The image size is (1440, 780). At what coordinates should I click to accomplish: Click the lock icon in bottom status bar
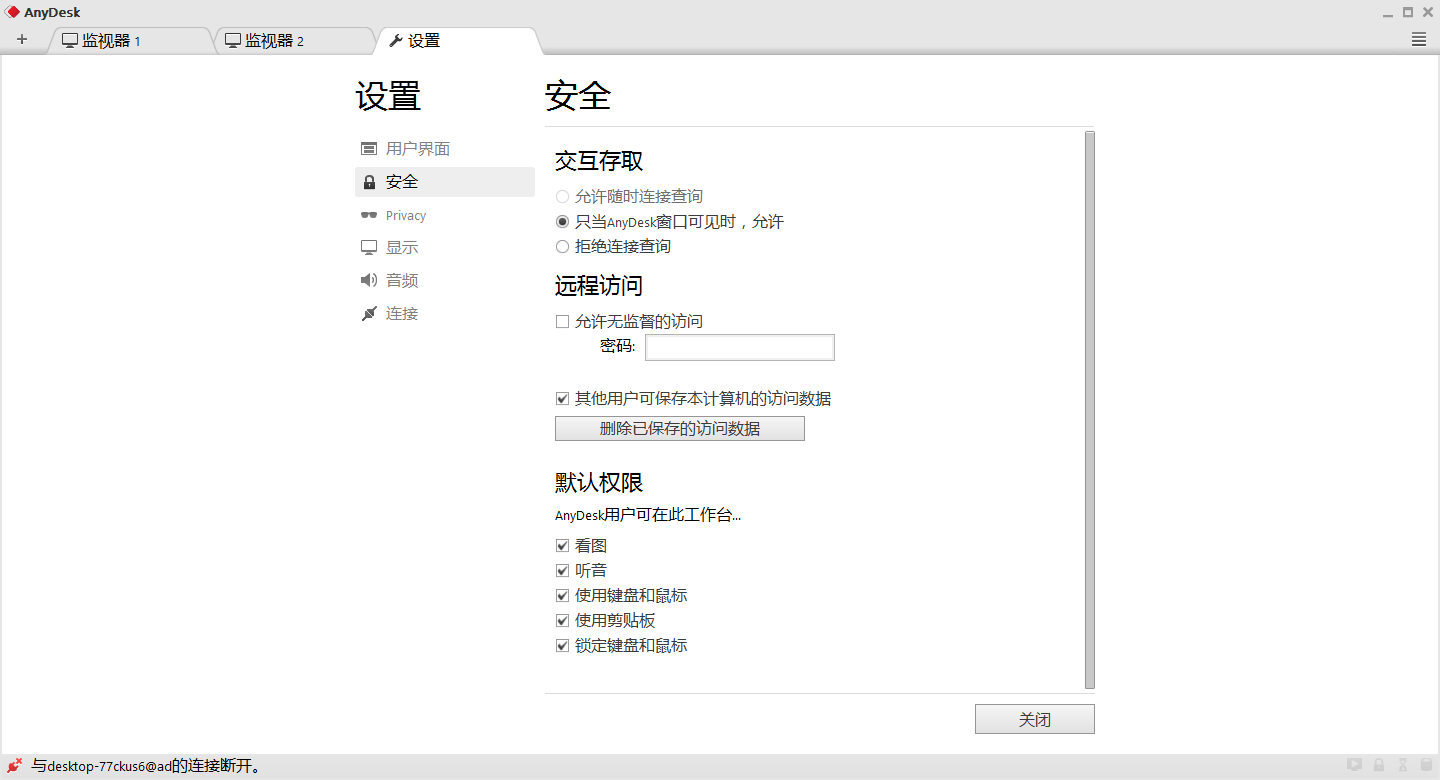pyautogui.click(x=1379, y=764)
